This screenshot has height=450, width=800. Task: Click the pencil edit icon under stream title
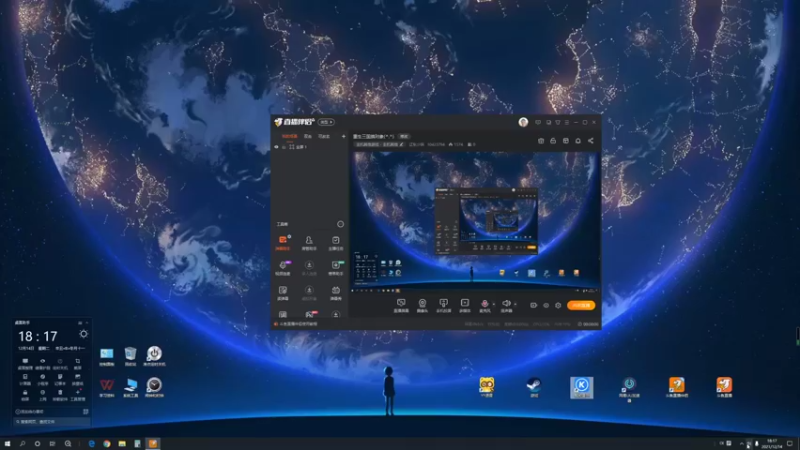(402, 144)
